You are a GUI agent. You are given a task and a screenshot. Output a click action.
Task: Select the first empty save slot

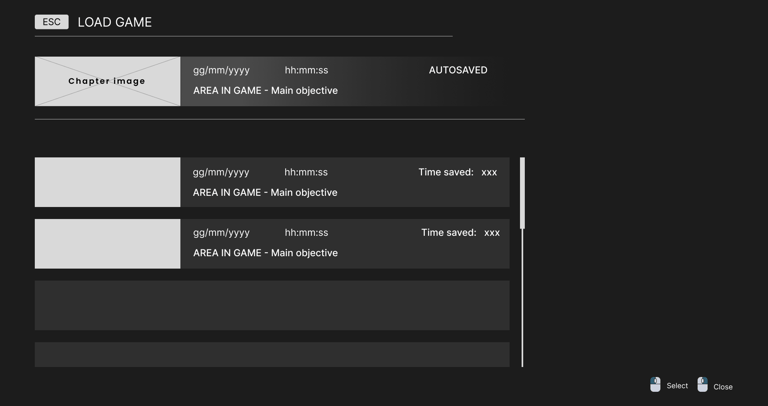[272, 305]
